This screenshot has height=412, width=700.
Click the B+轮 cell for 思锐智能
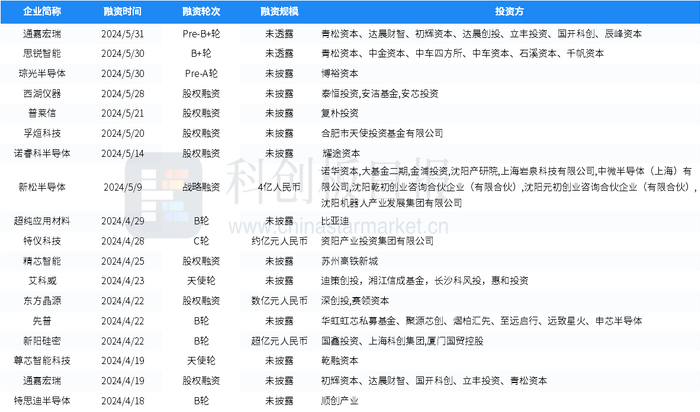pos(201,54)
